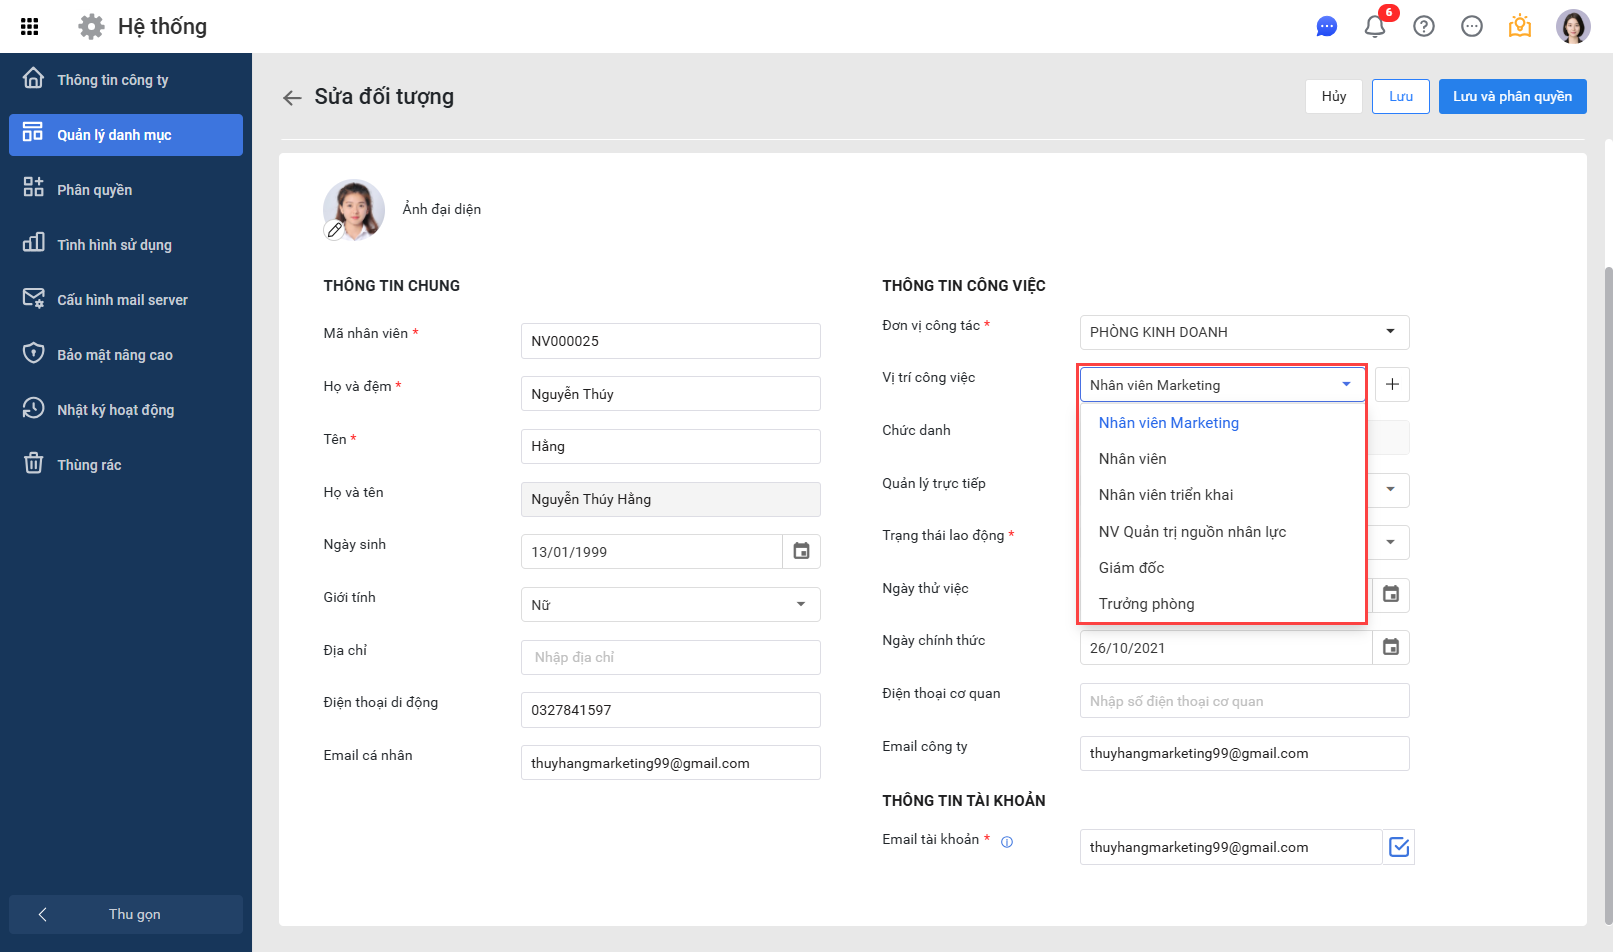Click the read-only Họ và tên field

coord(670,499)
